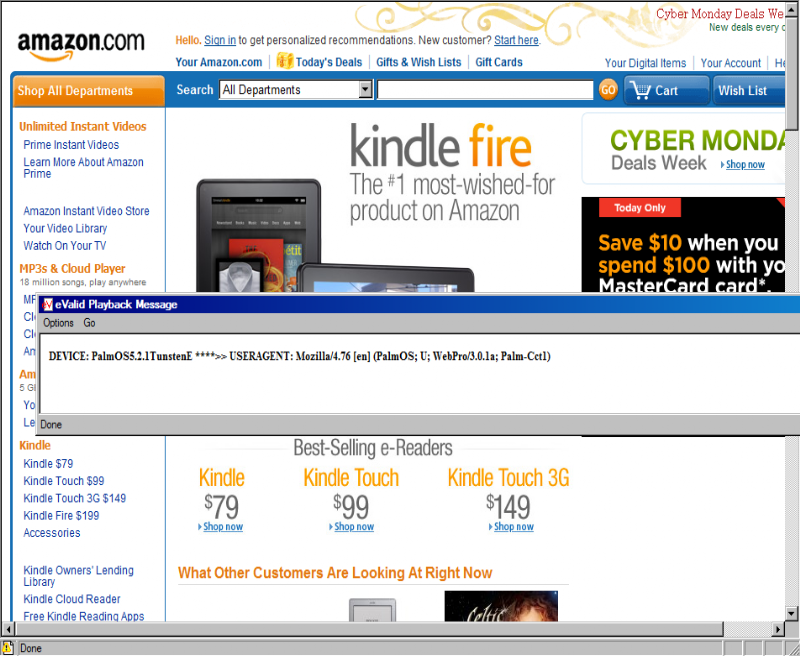Click the security warning icon in status bar
The image size is (800, 656).
tap(7, 648)
